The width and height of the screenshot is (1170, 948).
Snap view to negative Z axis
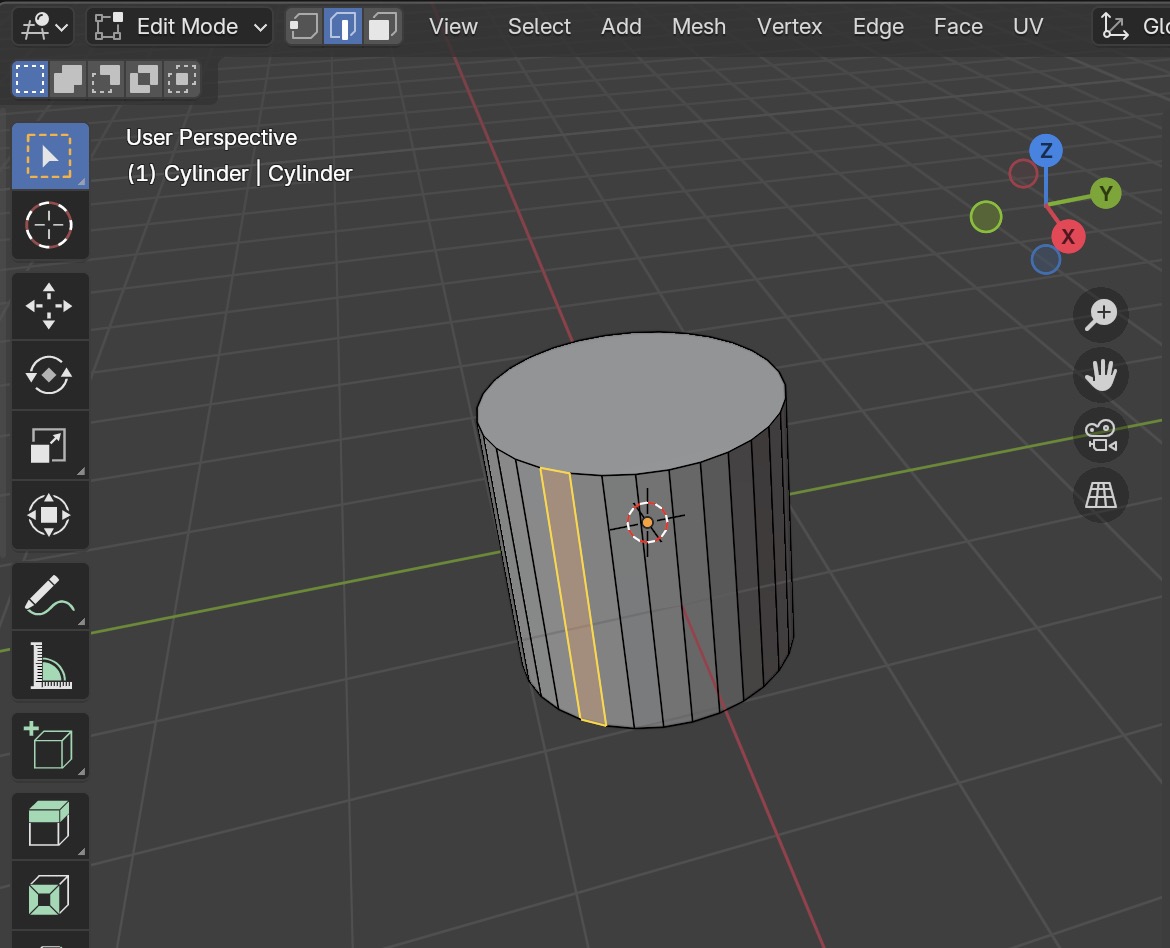click(1045, 260)
